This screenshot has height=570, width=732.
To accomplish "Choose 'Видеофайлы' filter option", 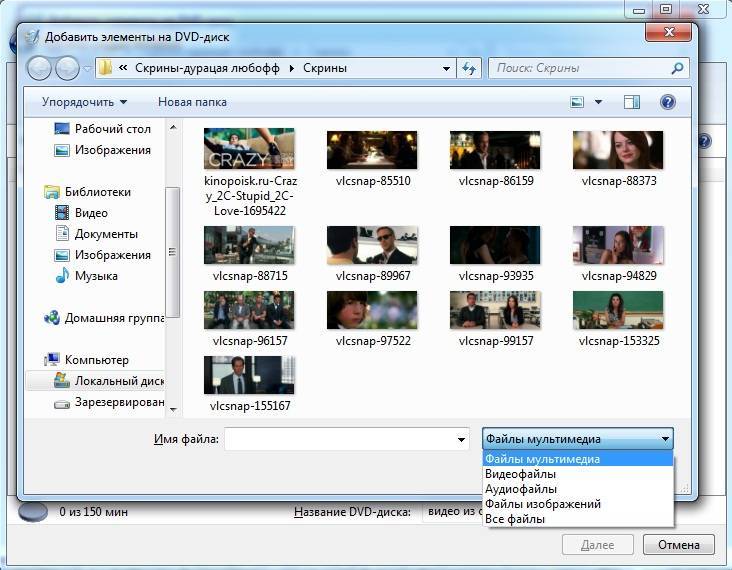I will coord(577,474).
